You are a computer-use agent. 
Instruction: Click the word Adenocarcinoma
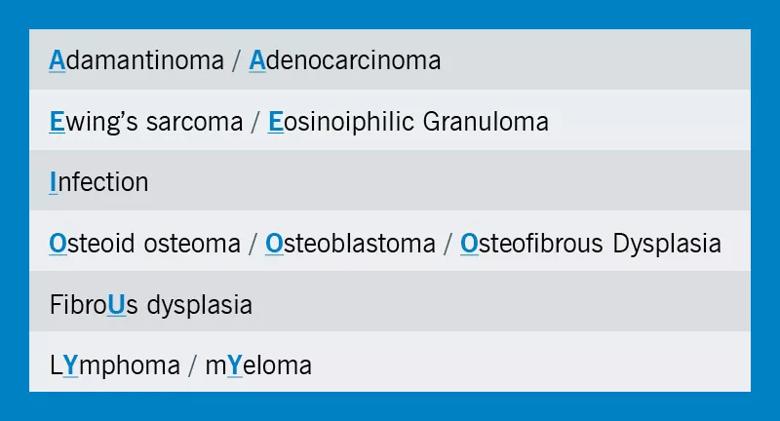[345, 61]
